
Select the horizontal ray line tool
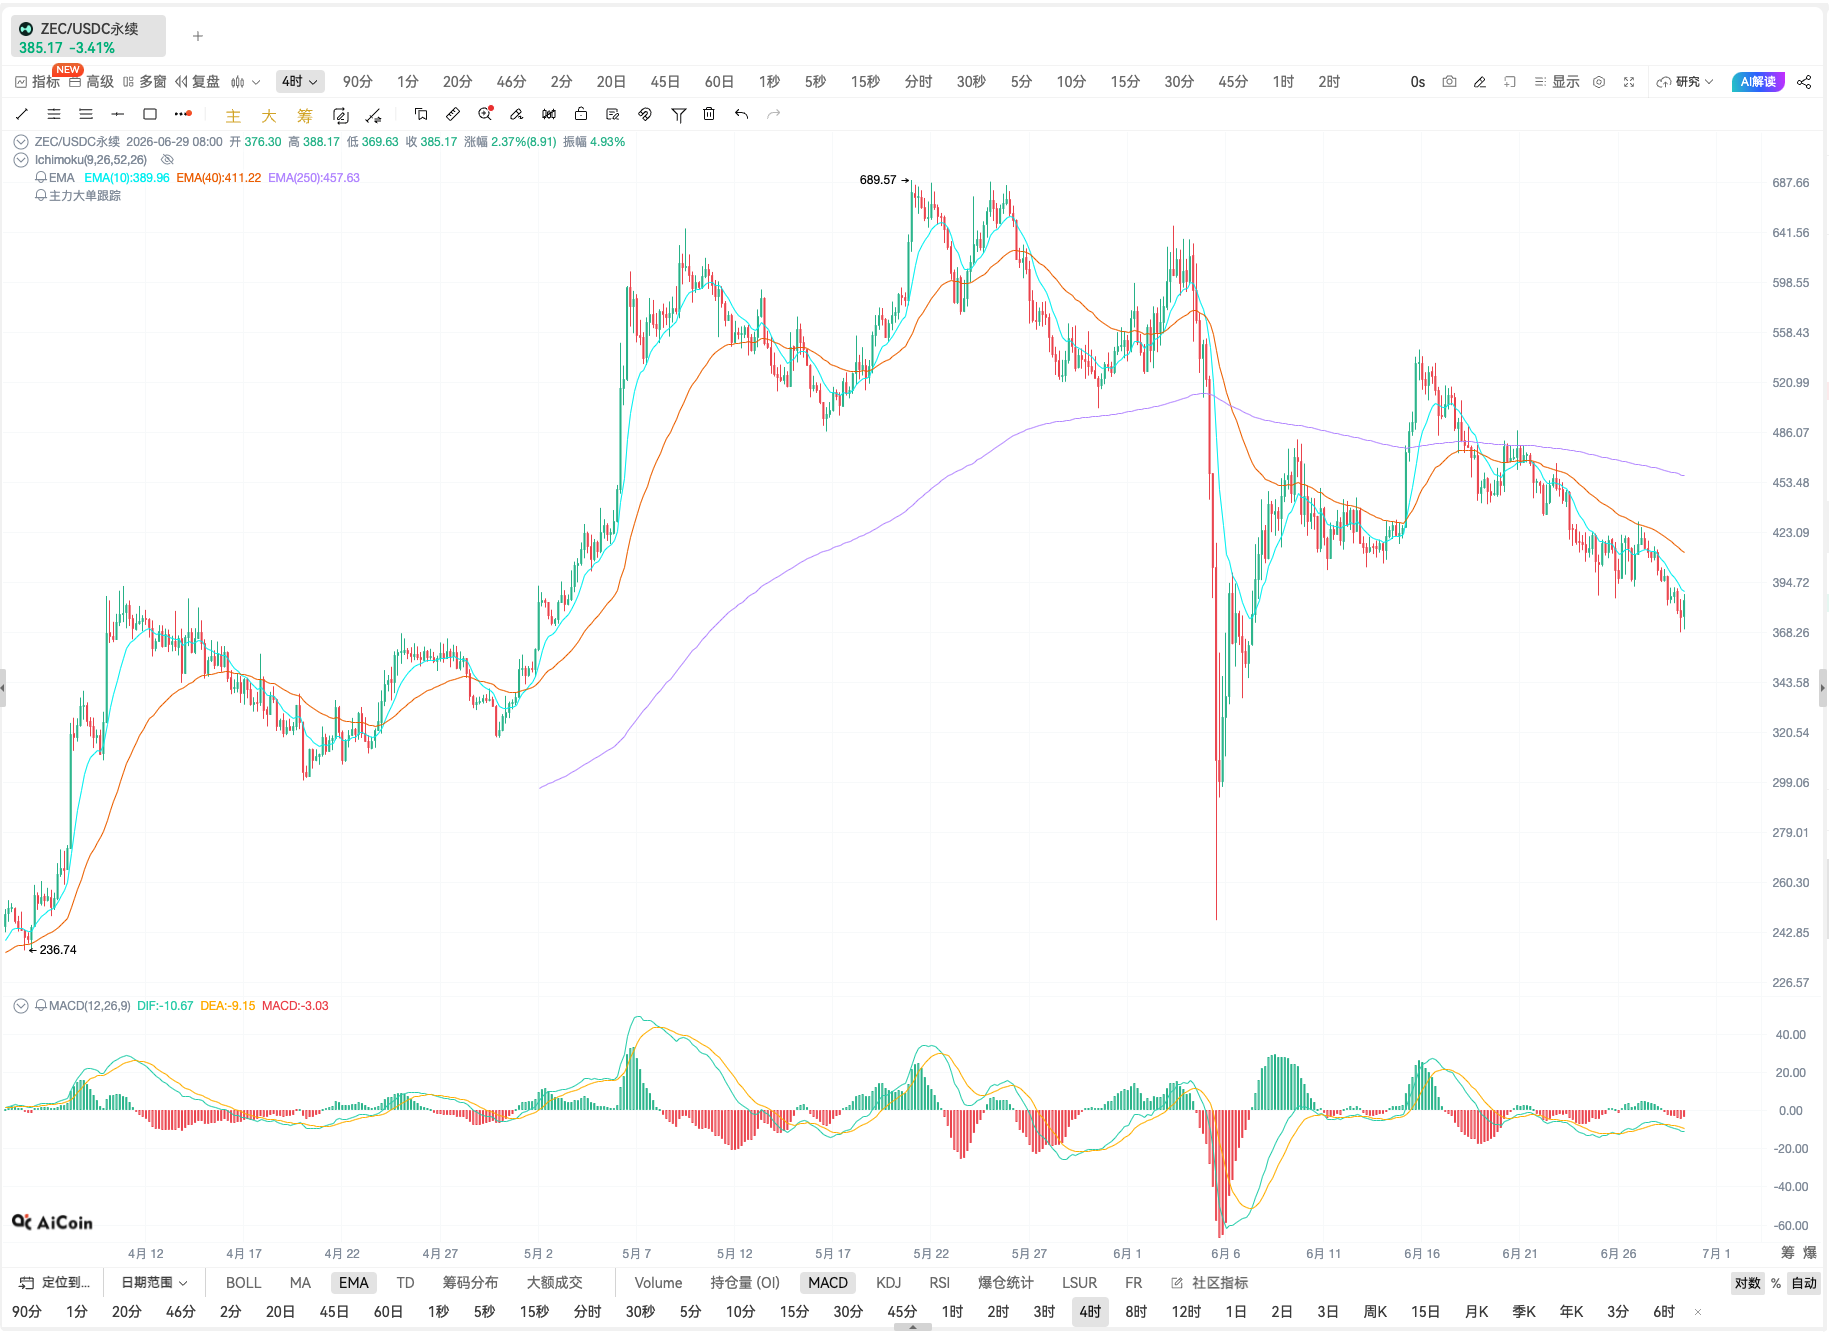click(x=118, y=114)
